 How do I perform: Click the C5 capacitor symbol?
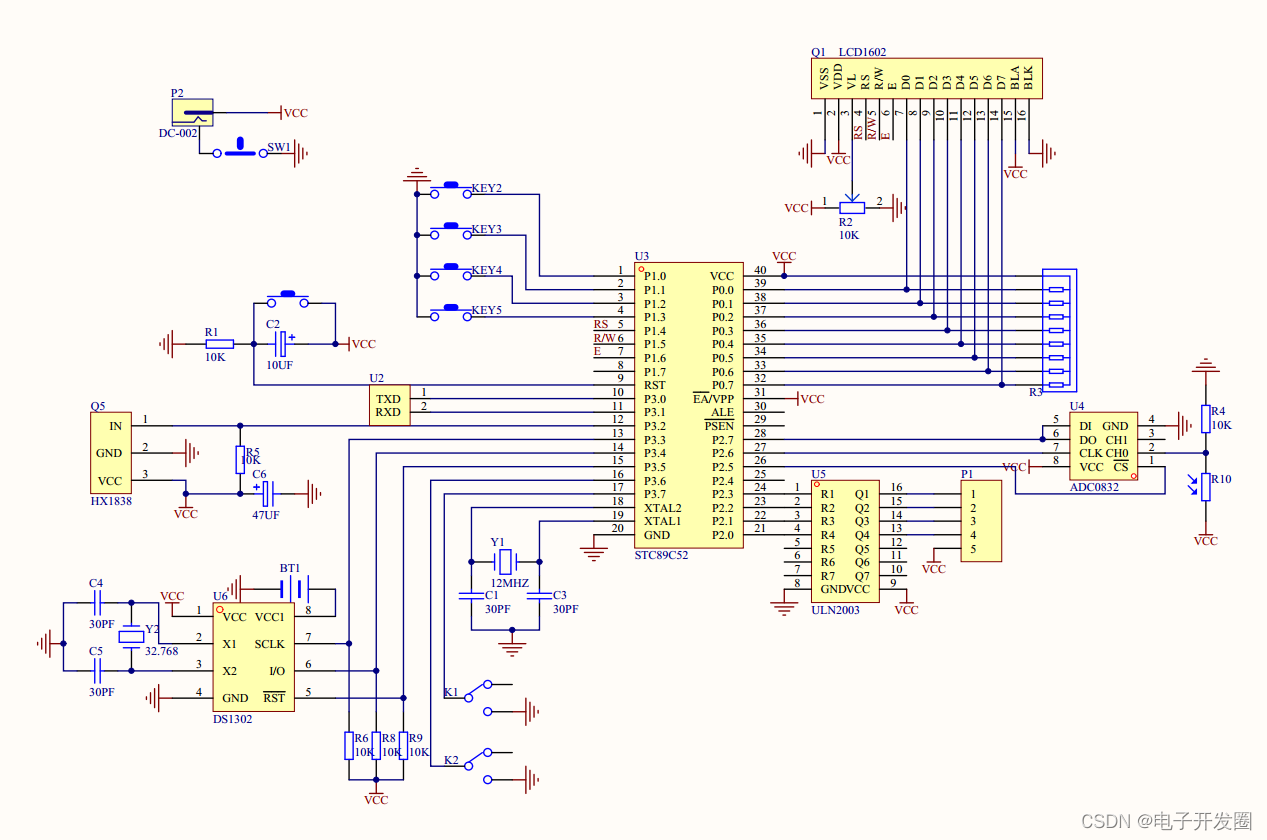pyautogui.click(x=97, y=671)
